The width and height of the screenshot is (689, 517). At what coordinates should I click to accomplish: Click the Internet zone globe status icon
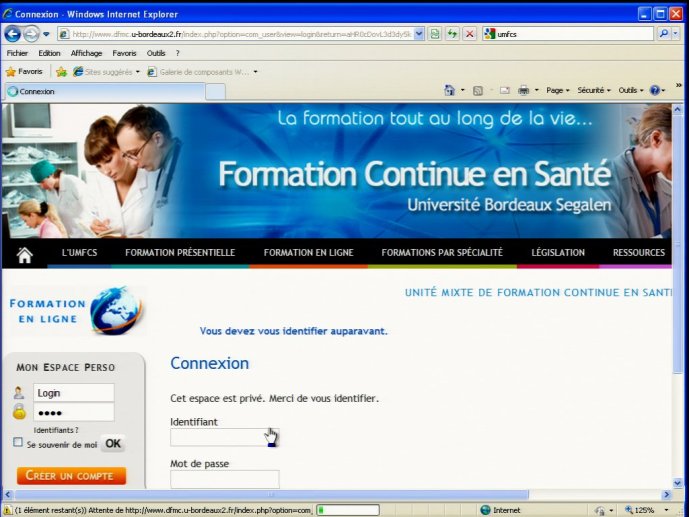(485, 510)
